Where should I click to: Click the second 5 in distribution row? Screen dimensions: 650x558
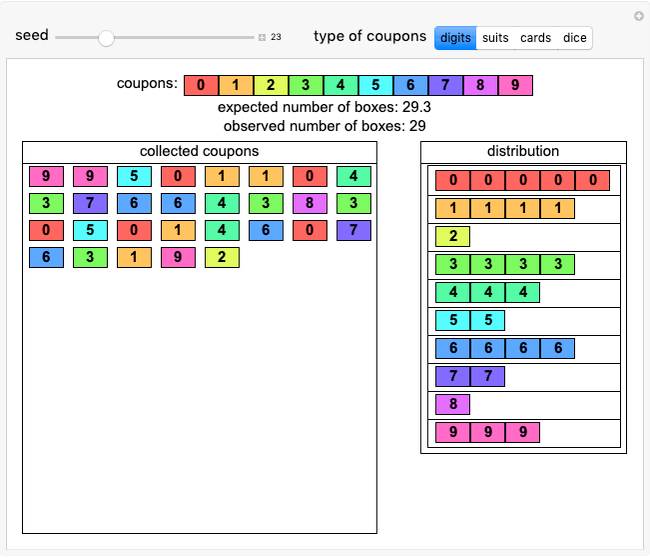coord(488,320)
